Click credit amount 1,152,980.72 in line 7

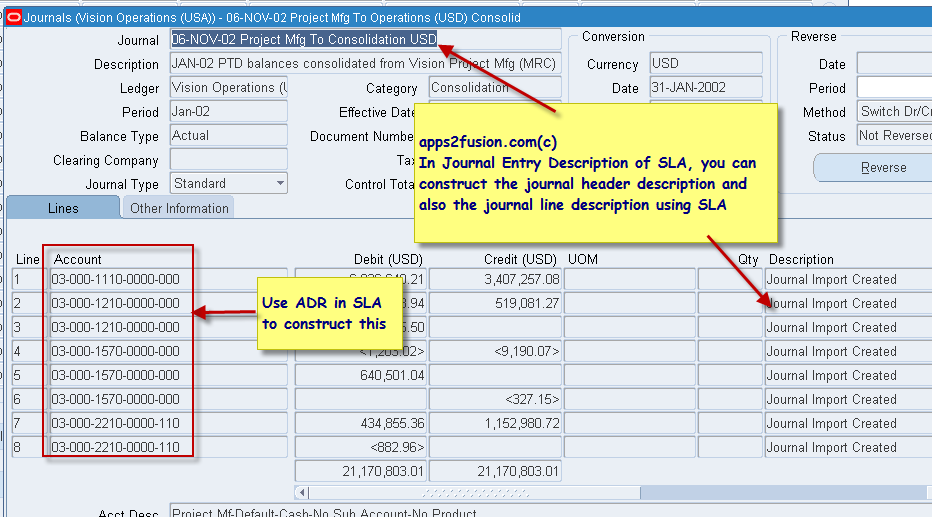click(495, 423)
